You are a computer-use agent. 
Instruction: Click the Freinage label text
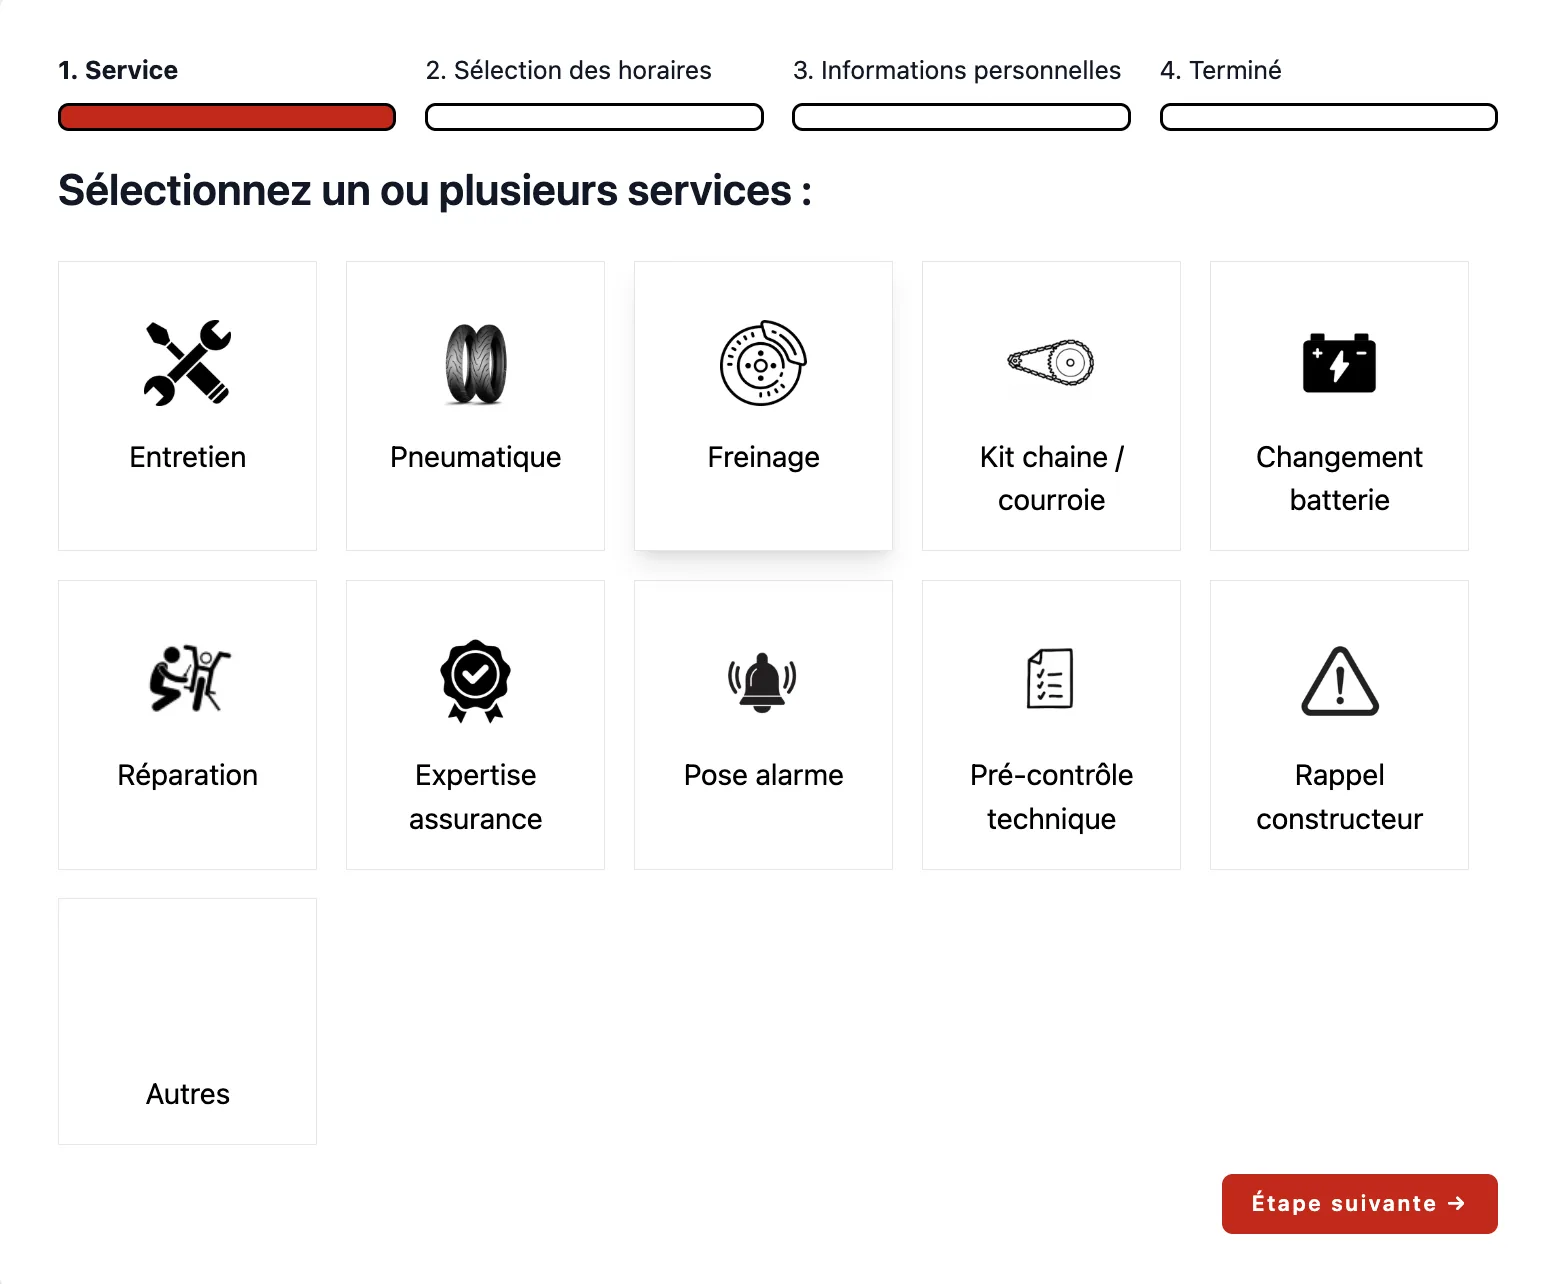tap(763, 458)
